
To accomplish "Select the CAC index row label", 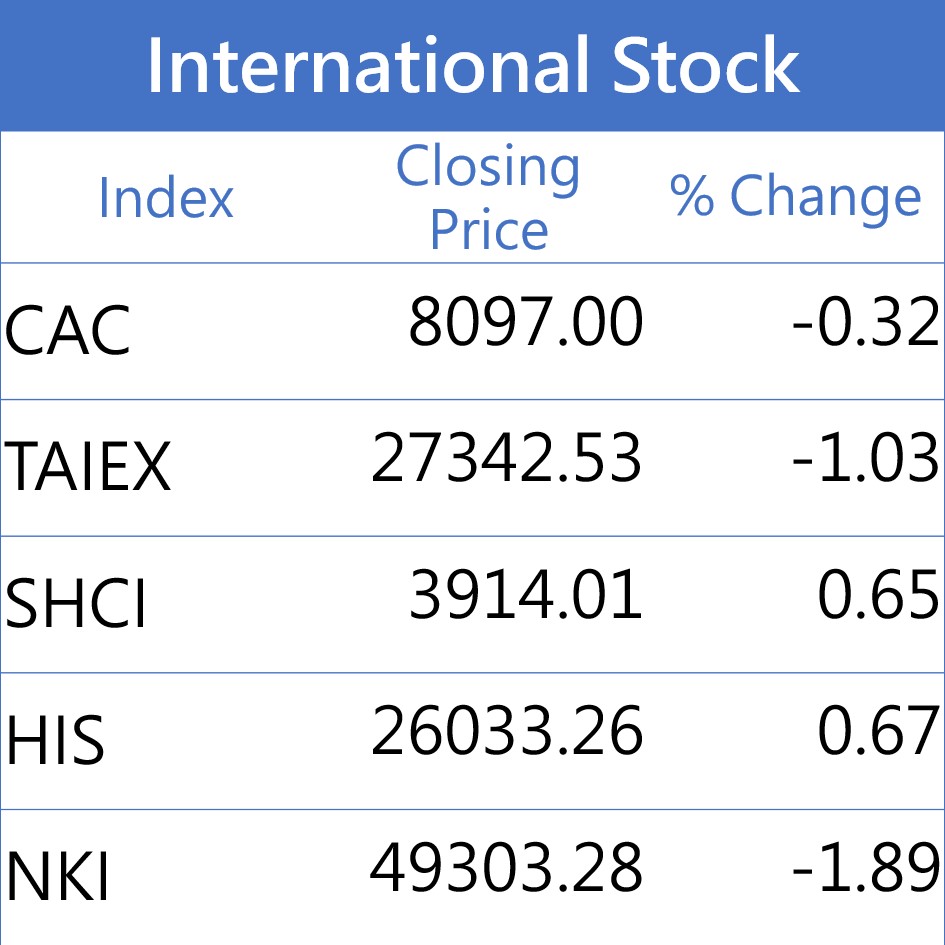I will pos(68,332).
